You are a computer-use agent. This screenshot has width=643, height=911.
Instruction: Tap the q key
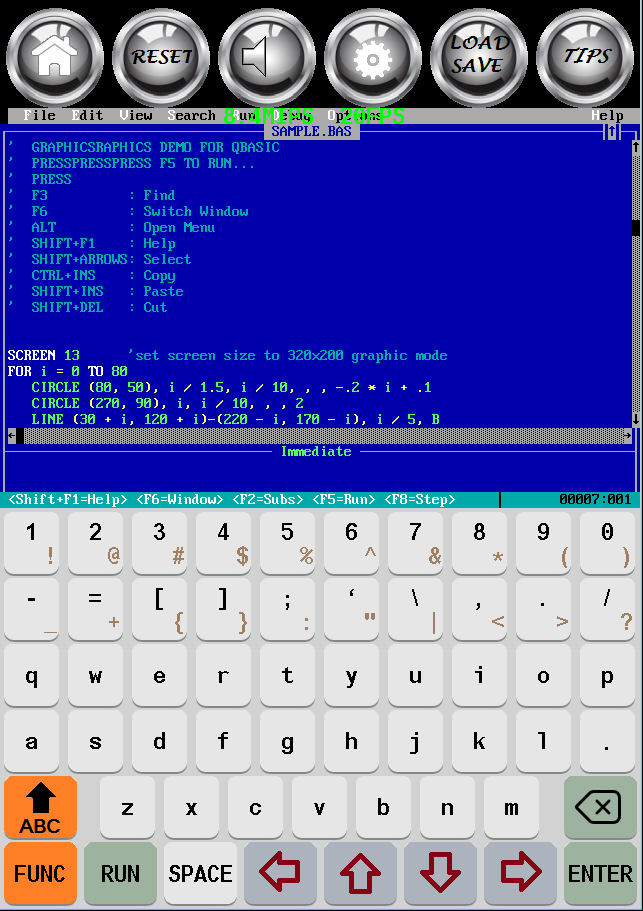(31, 676)
